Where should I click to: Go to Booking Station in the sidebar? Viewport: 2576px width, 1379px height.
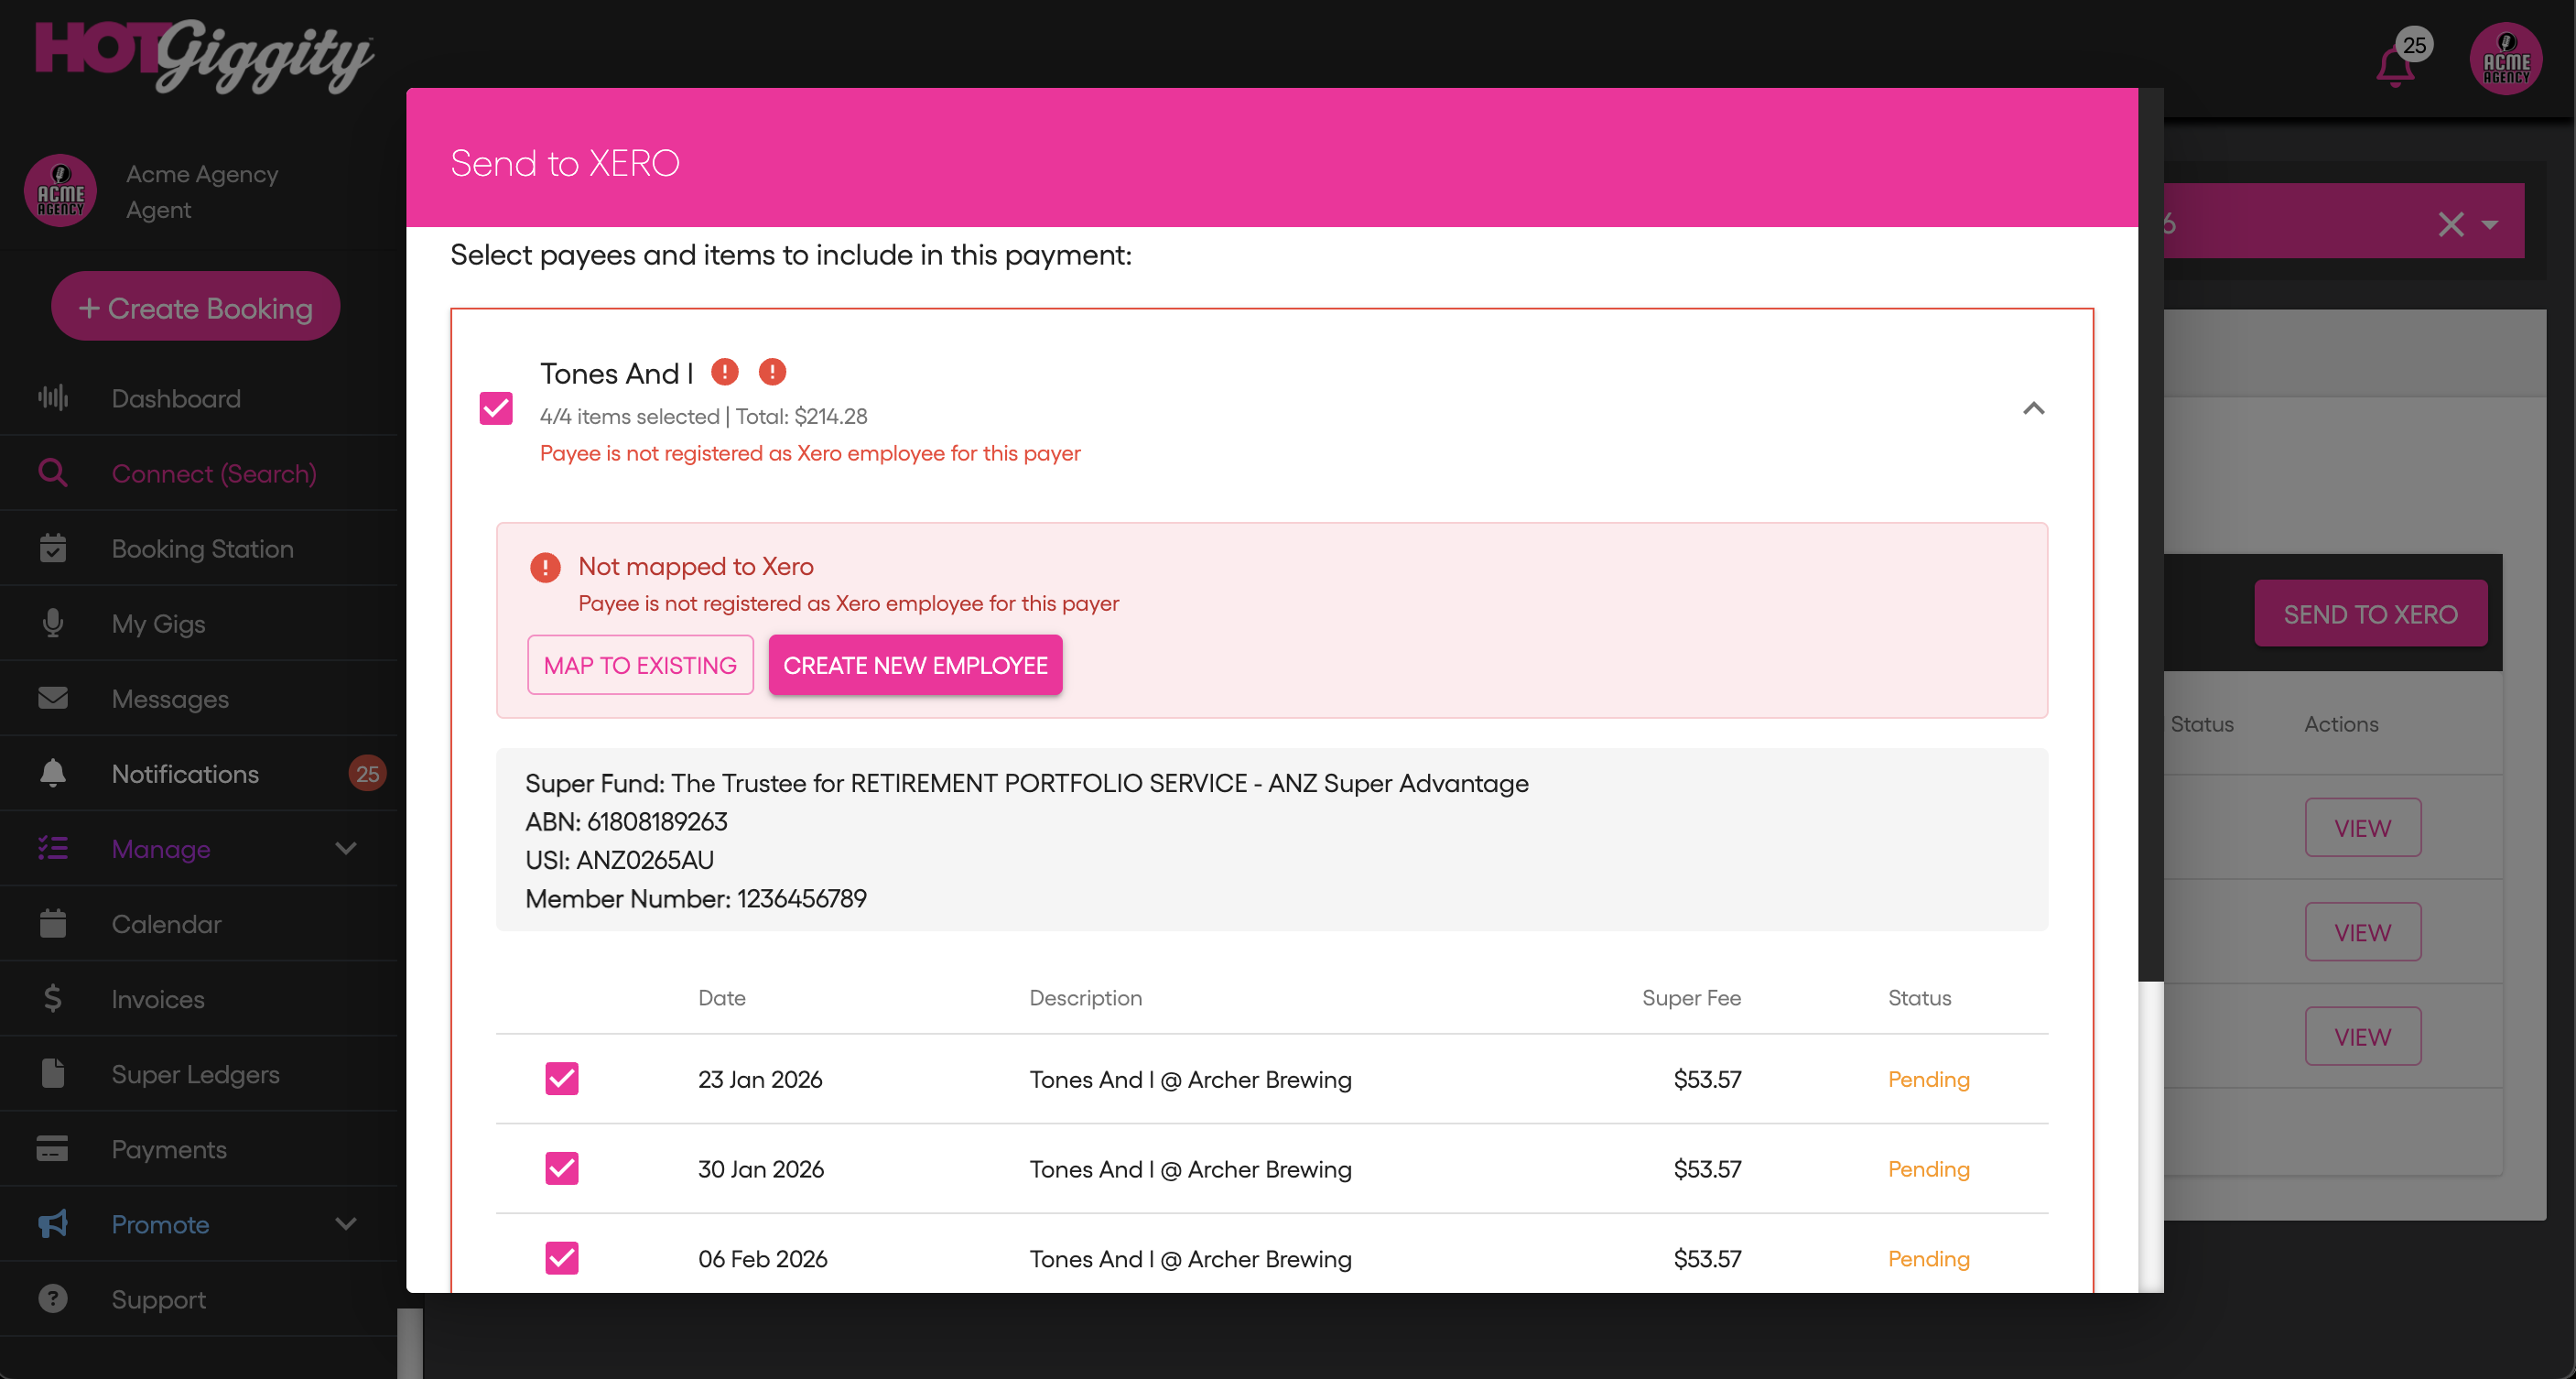pos(202,548)
